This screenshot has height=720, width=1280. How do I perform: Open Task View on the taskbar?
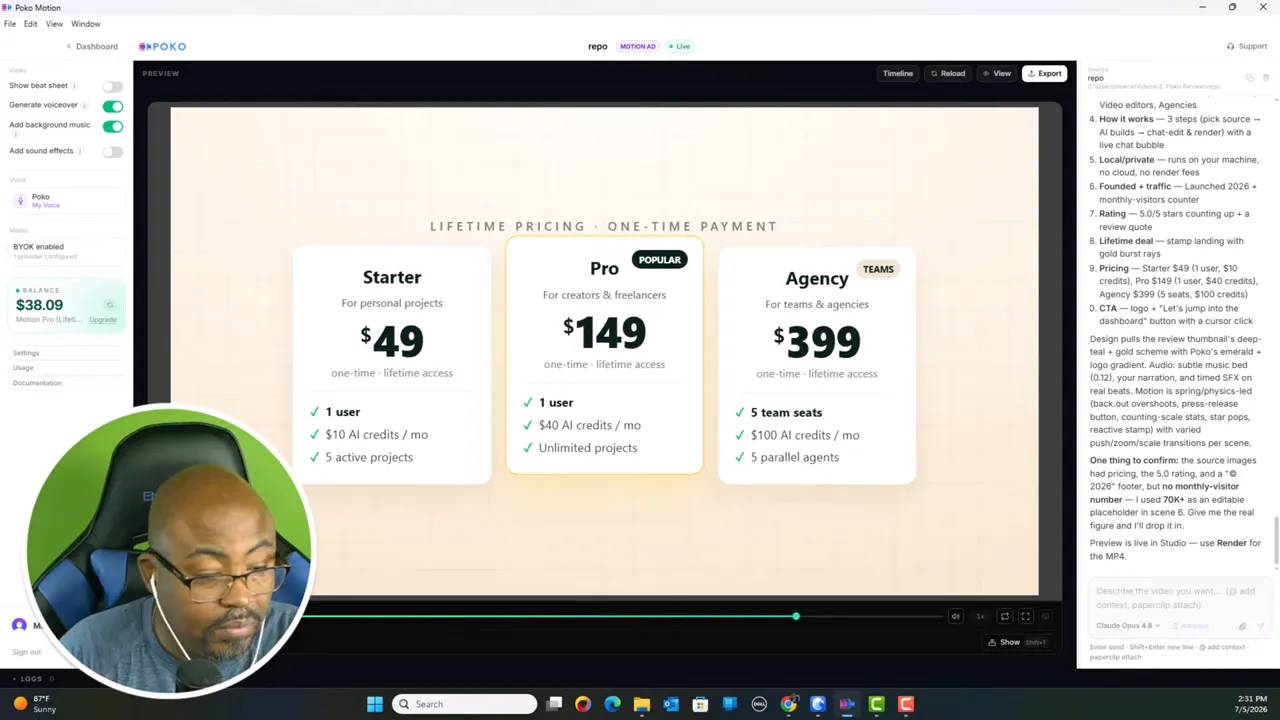pyautogui.click(x=554, y=704)
